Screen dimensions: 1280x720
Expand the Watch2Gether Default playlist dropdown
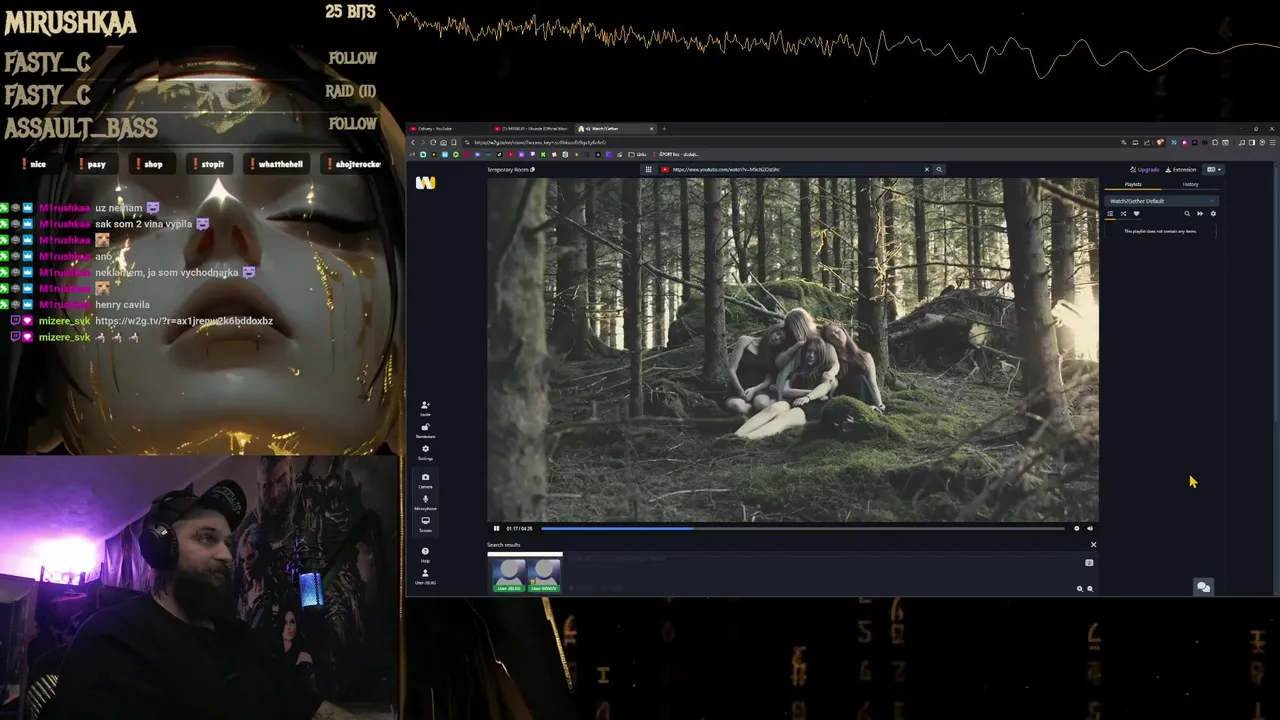pyautogui.click(x=1162, y=201)
